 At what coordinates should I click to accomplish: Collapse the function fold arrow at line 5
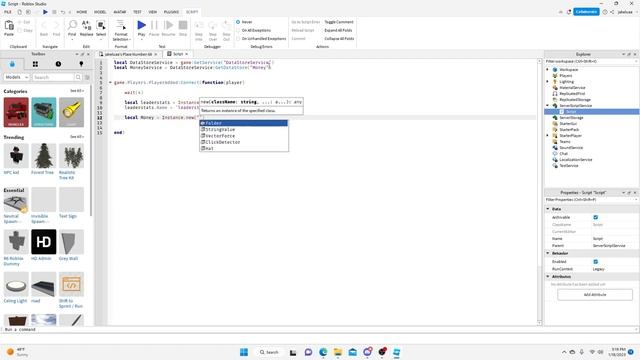click(x=110, y=82)
